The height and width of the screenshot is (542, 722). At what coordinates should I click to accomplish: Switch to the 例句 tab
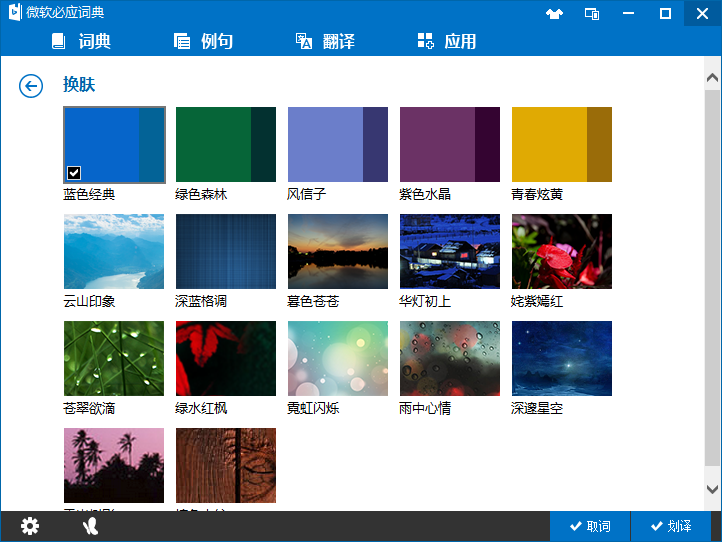203,41
